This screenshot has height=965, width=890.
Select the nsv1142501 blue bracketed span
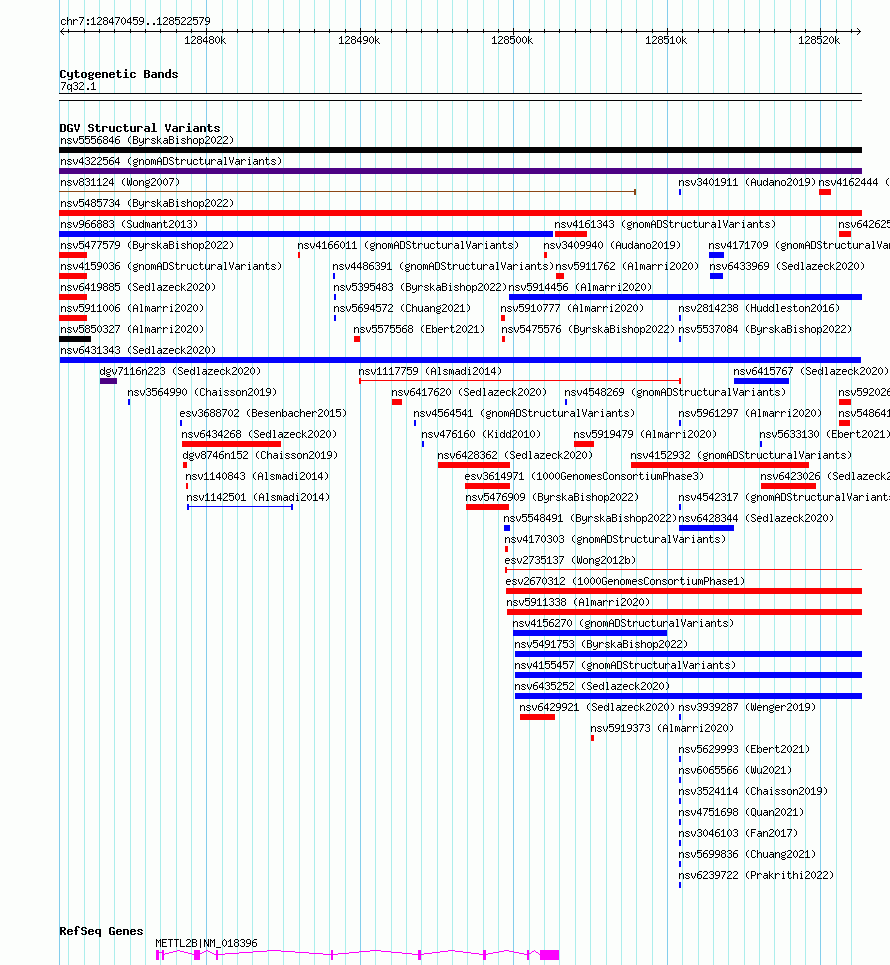[x=240, y=507]
